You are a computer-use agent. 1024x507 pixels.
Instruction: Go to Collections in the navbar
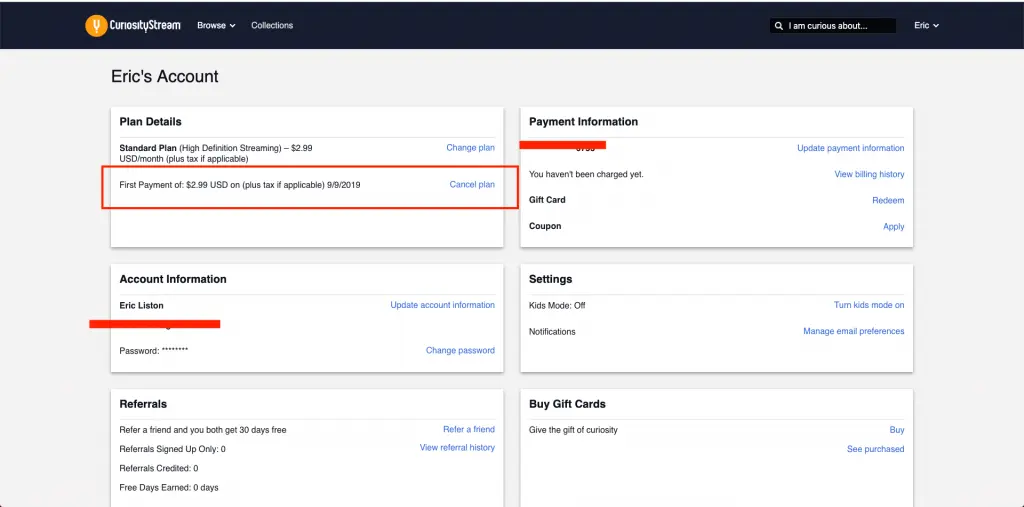point(272,25)
